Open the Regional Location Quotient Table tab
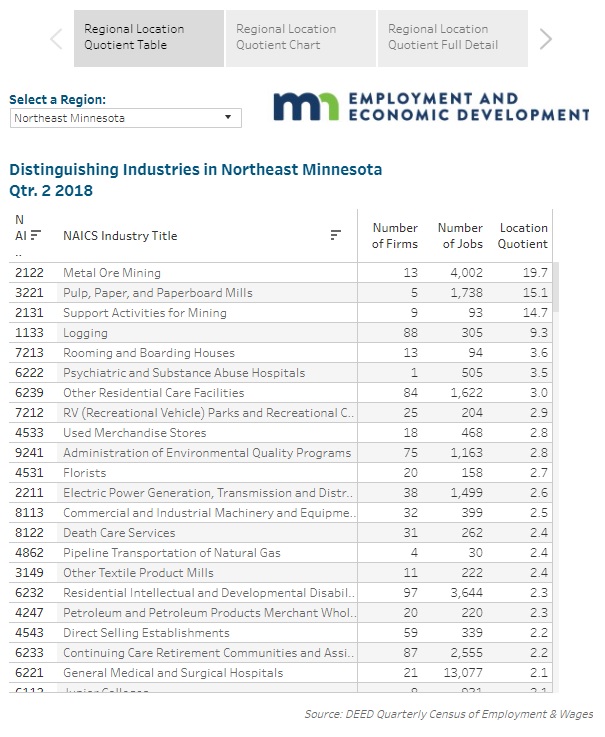Viewport: 605px width, 737px height. pos(149,39)
